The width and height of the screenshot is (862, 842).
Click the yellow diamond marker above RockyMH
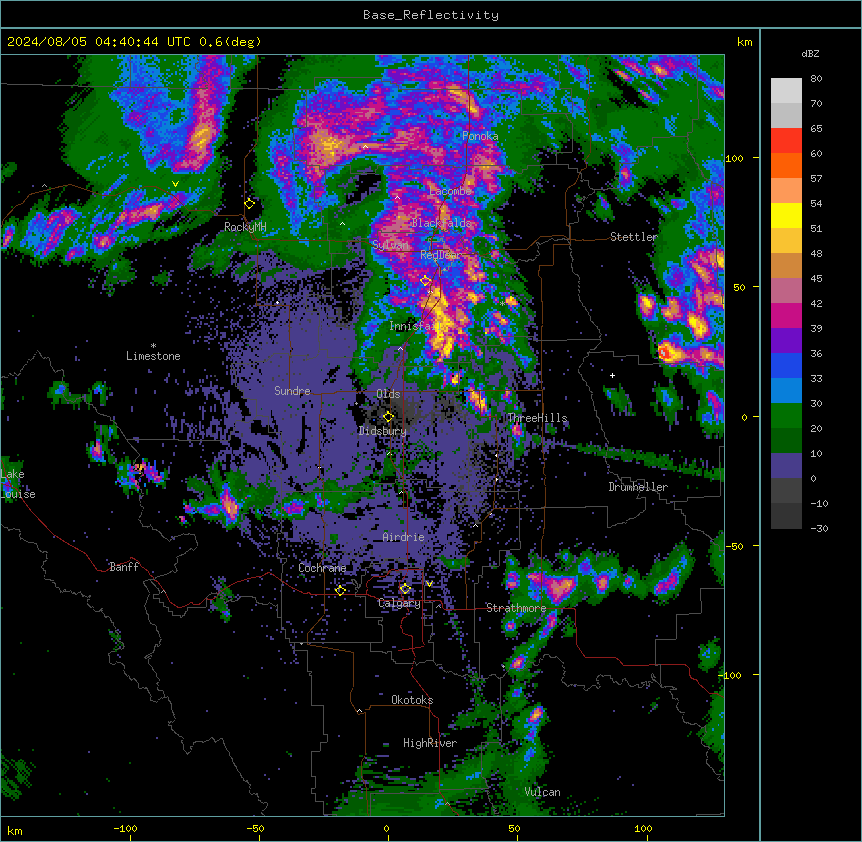250,204
